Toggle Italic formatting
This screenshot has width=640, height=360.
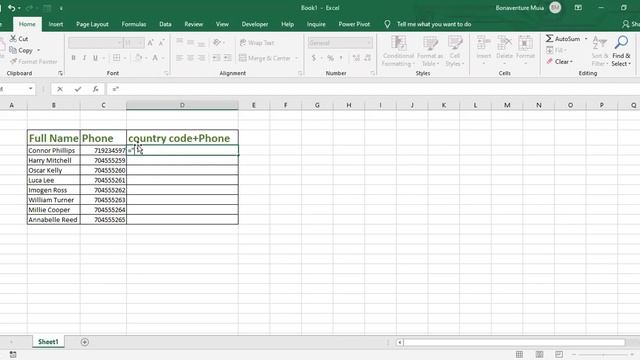coord(84,58)
